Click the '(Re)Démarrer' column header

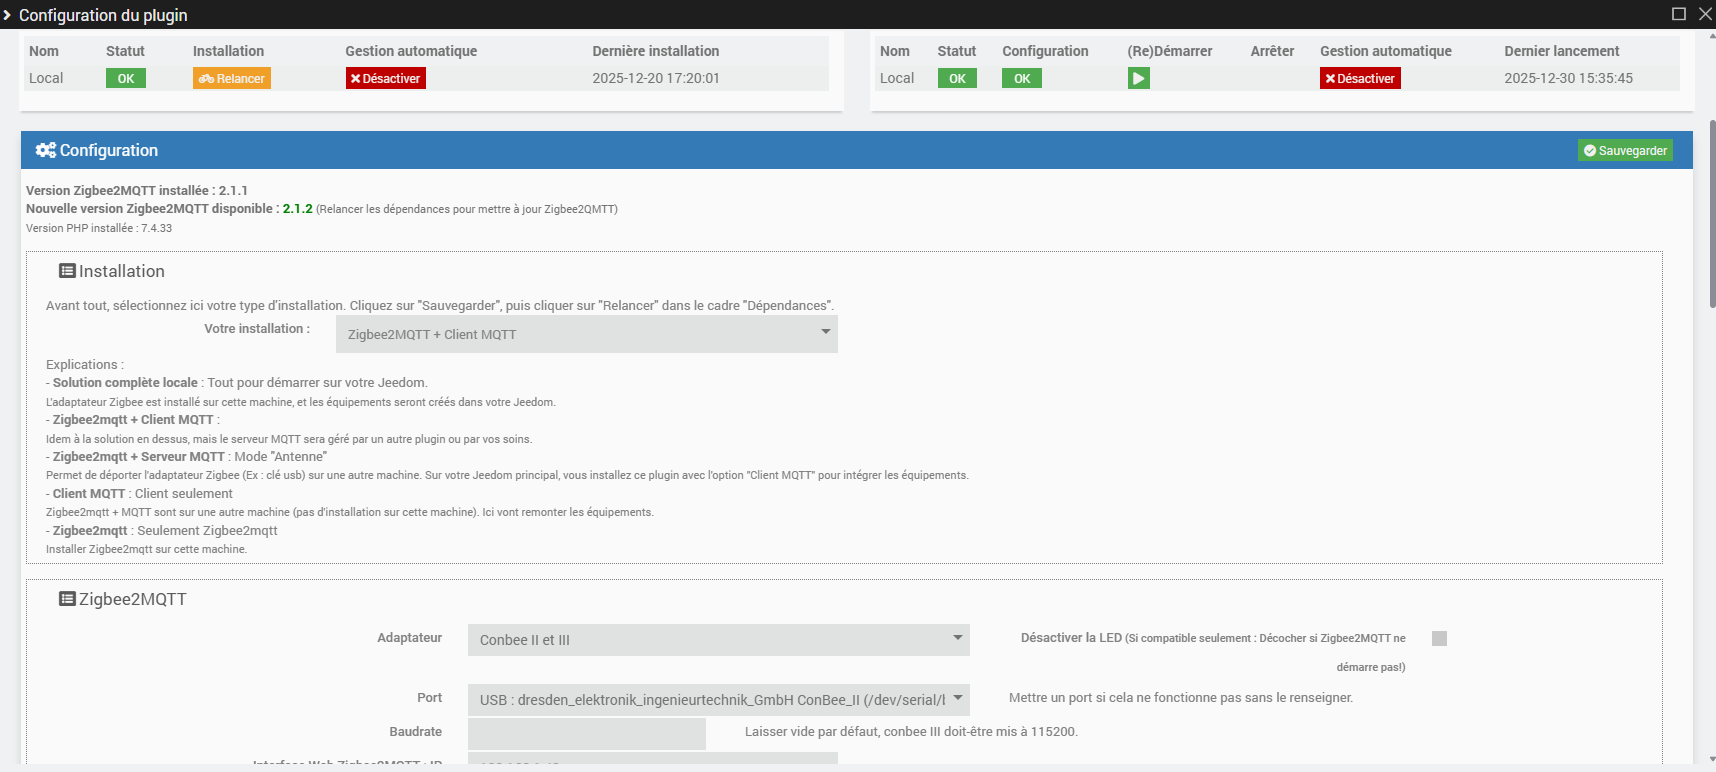pyautogui.click(x=1170, y=51)
